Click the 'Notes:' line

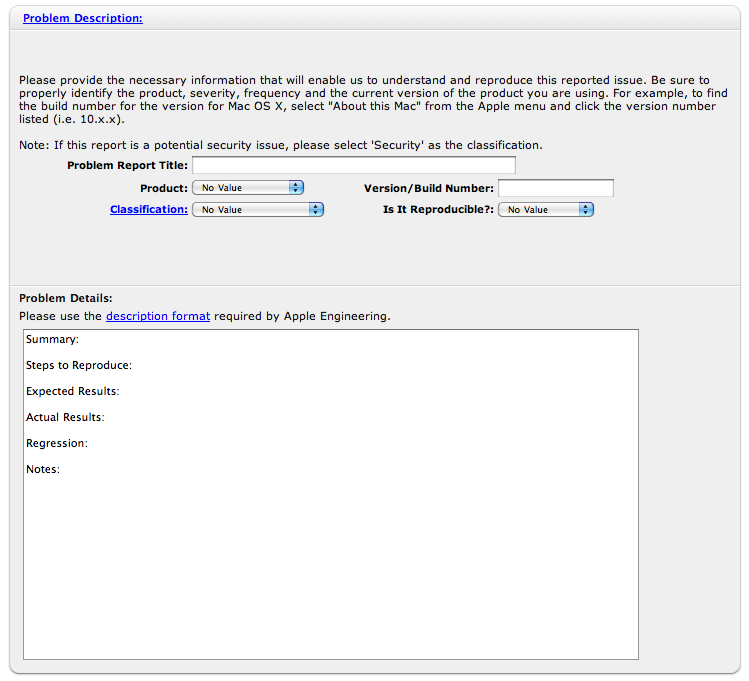coord(43,469)
